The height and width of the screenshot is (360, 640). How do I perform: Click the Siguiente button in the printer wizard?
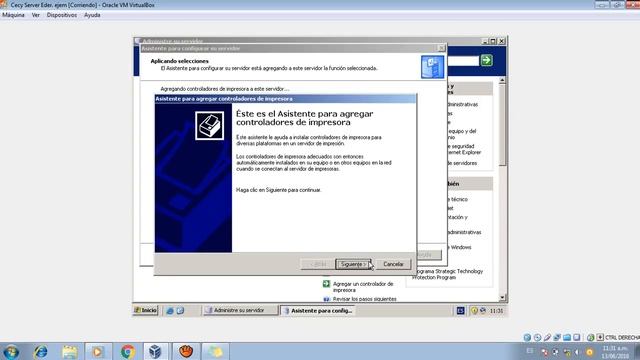pyautogui.click(x=353, y=264)
